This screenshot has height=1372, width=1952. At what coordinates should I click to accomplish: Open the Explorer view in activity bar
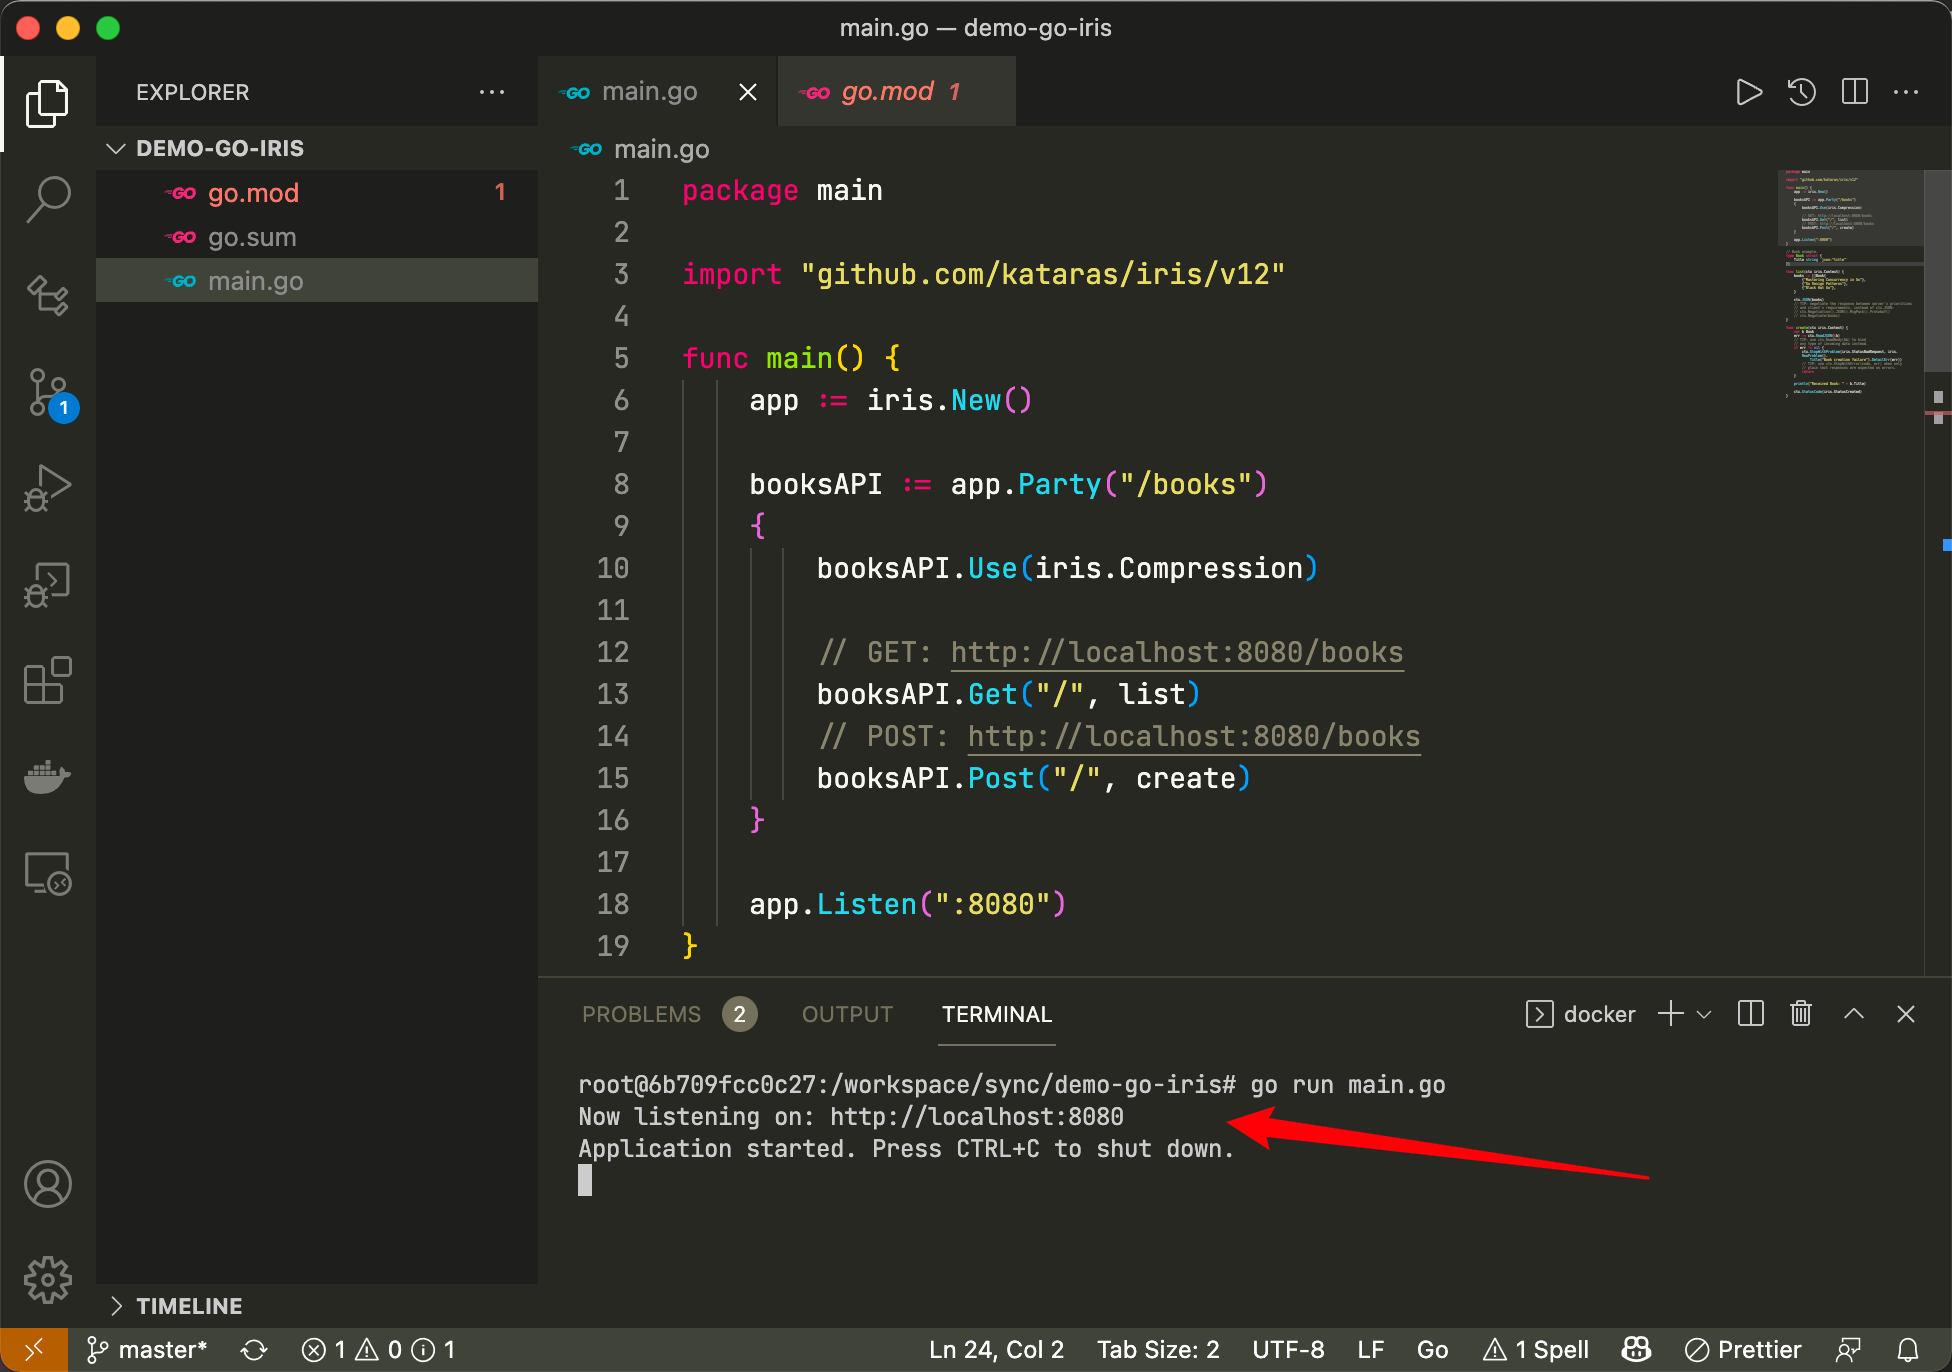[x=47, y=104]
